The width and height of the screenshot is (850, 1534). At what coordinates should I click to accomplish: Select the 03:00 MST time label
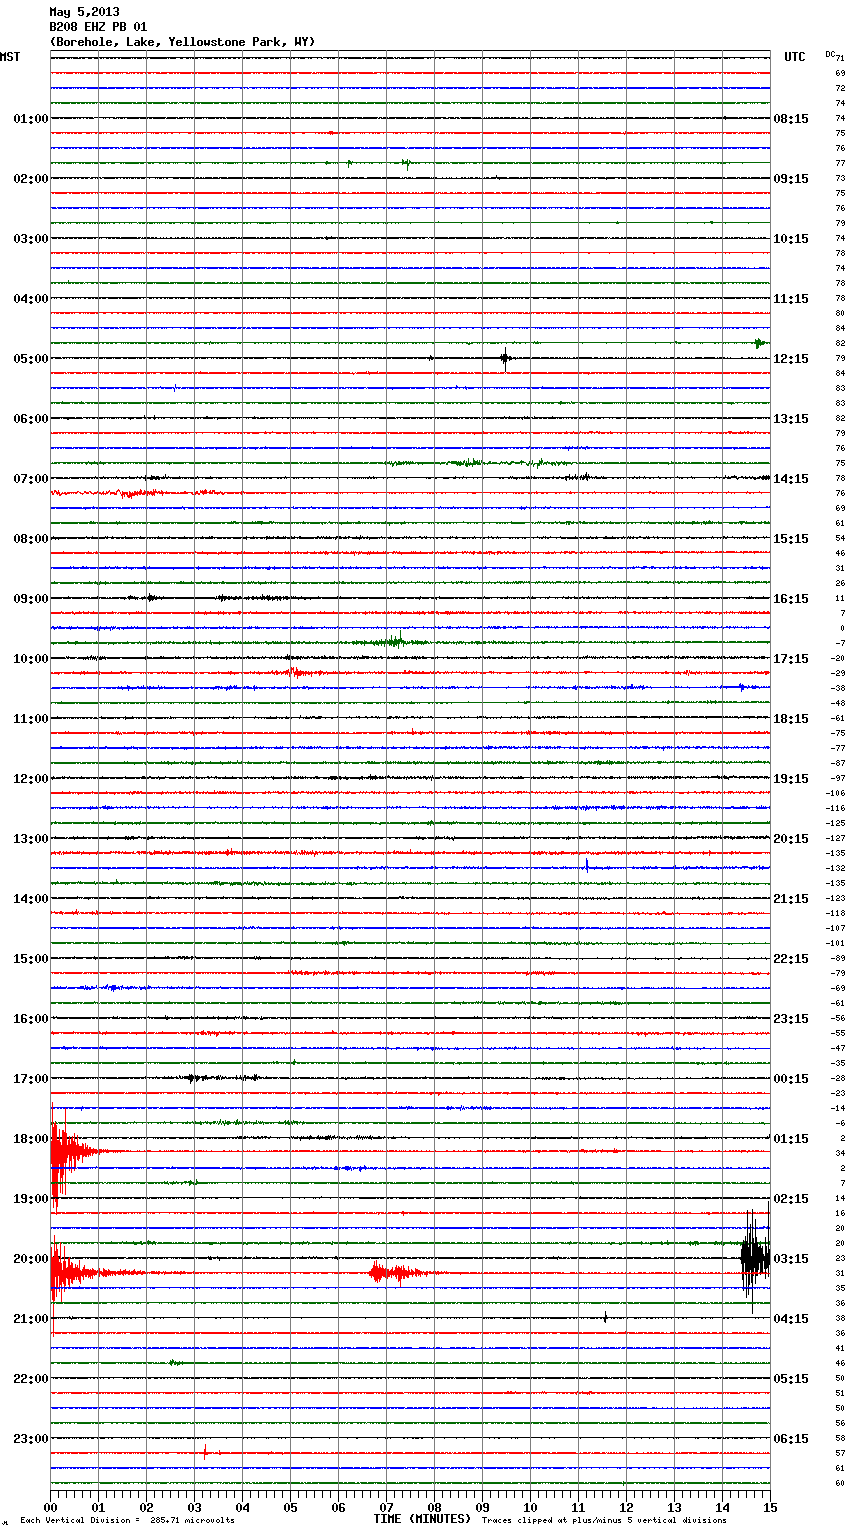click(x=31, y=239)
